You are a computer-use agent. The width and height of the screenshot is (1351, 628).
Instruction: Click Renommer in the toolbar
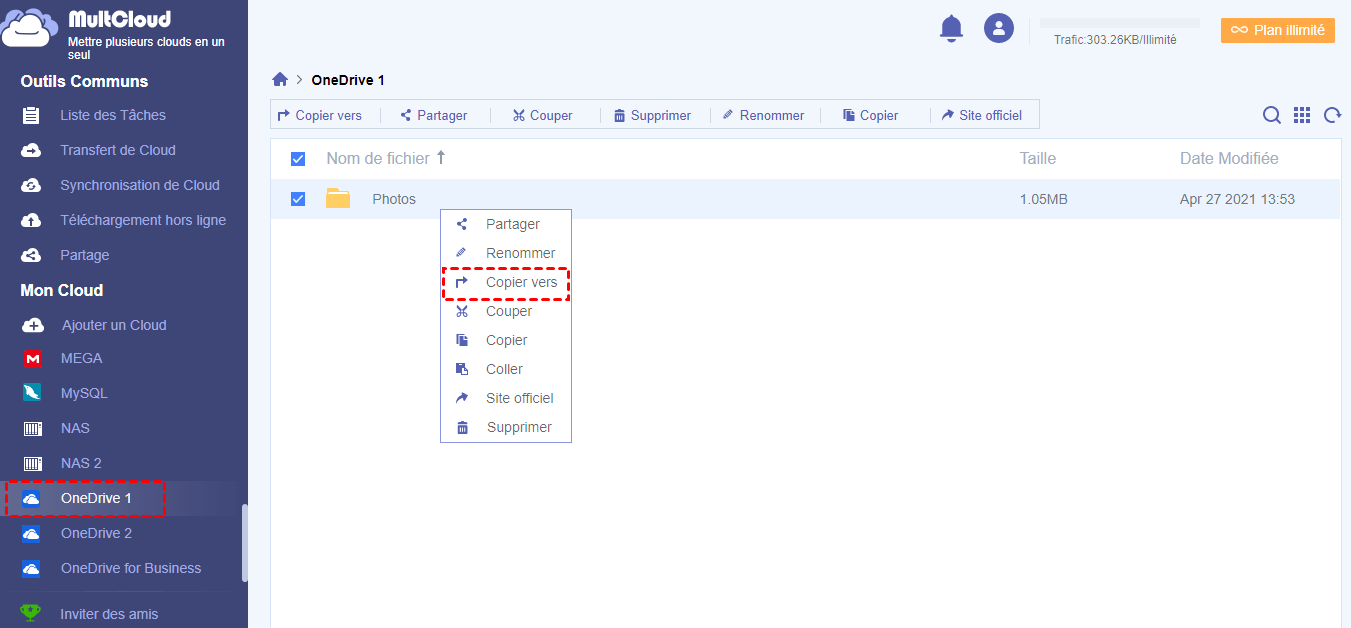click(763, 115)
